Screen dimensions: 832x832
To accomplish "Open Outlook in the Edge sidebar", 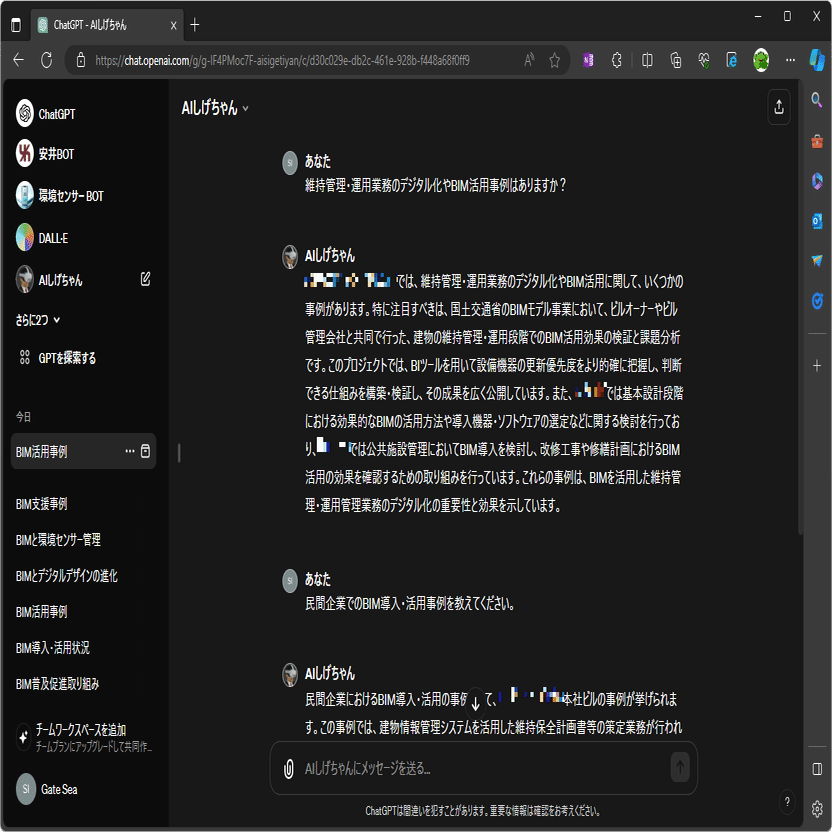I will tap(817, 220).
